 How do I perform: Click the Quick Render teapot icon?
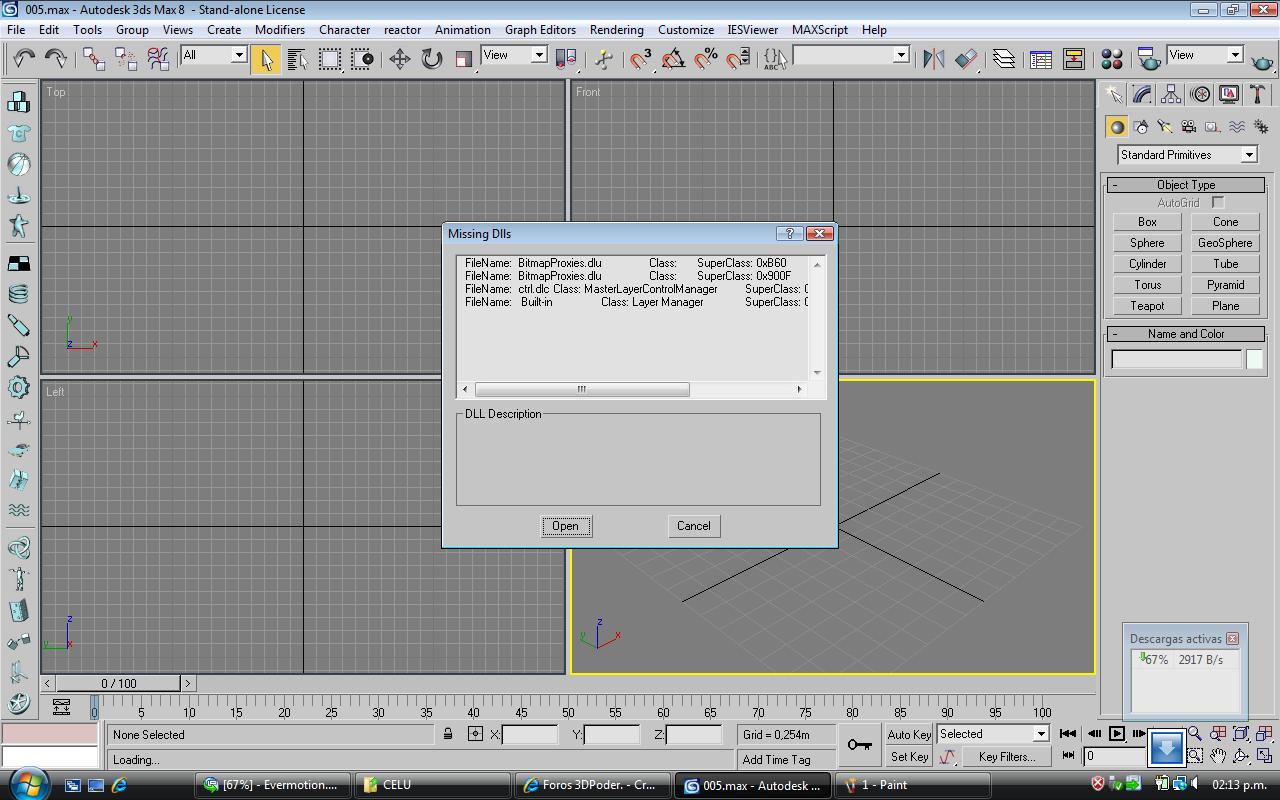click(1263, 59)
